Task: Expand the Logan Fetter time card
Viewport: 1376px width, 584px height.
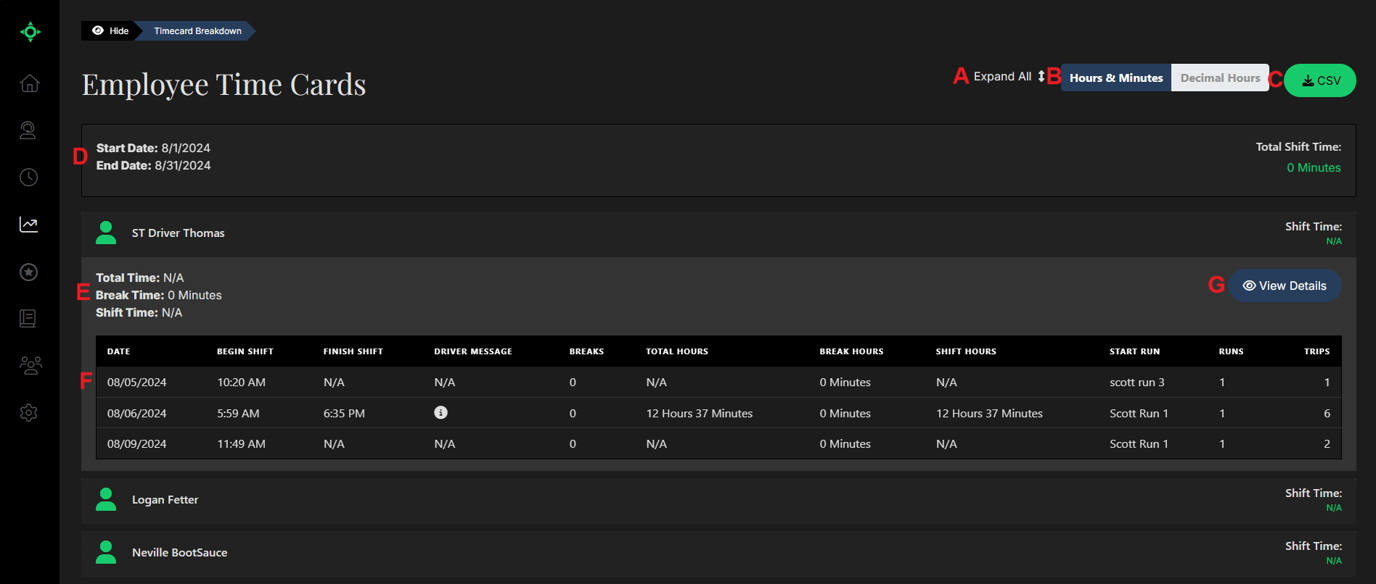Action: tap(165, 500)
